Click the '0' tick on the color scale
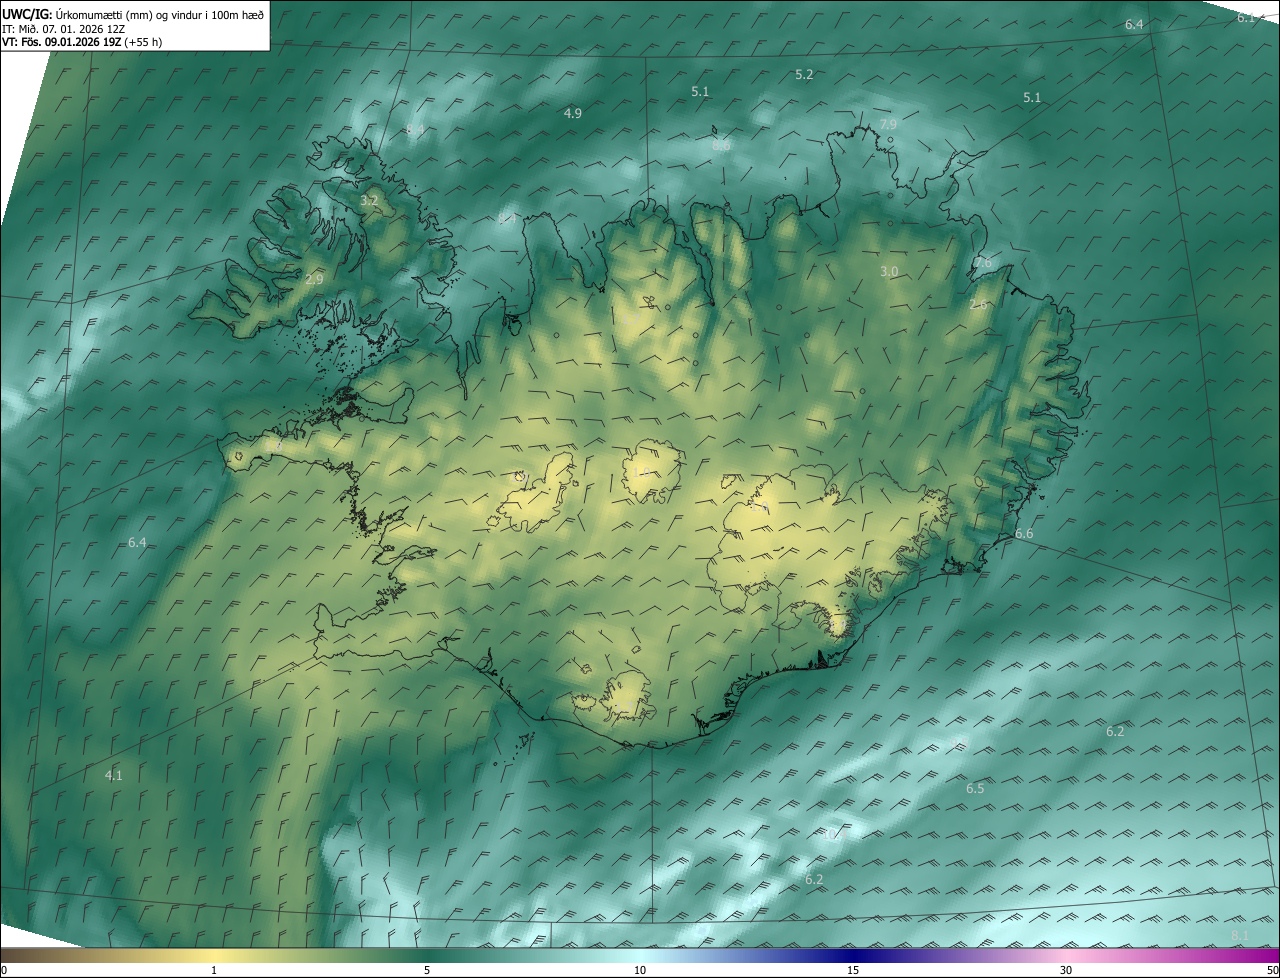The image size is (1280, 978). click(4, 970)
